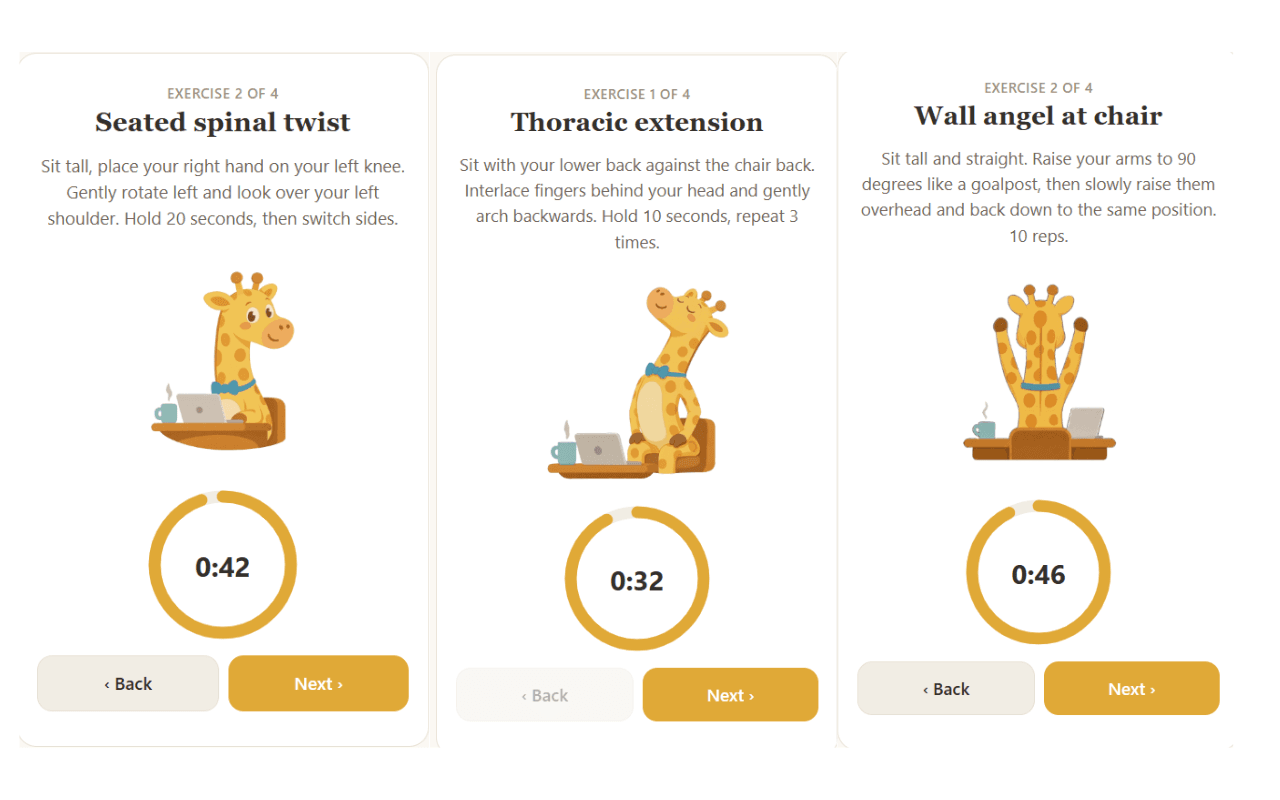This screenshot has width=1280, height=800.
Task: Click the 0:32 circular timer
Action: coord(637,580)
